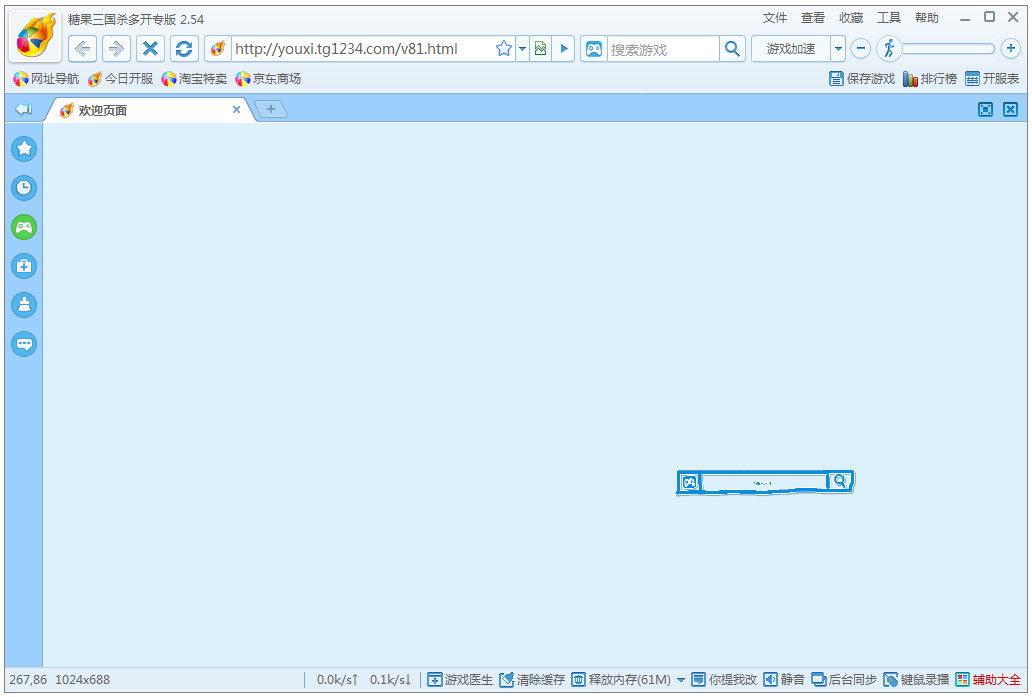Open the 工具 menu
The image size is (1032, 697).
click(889, 18)
